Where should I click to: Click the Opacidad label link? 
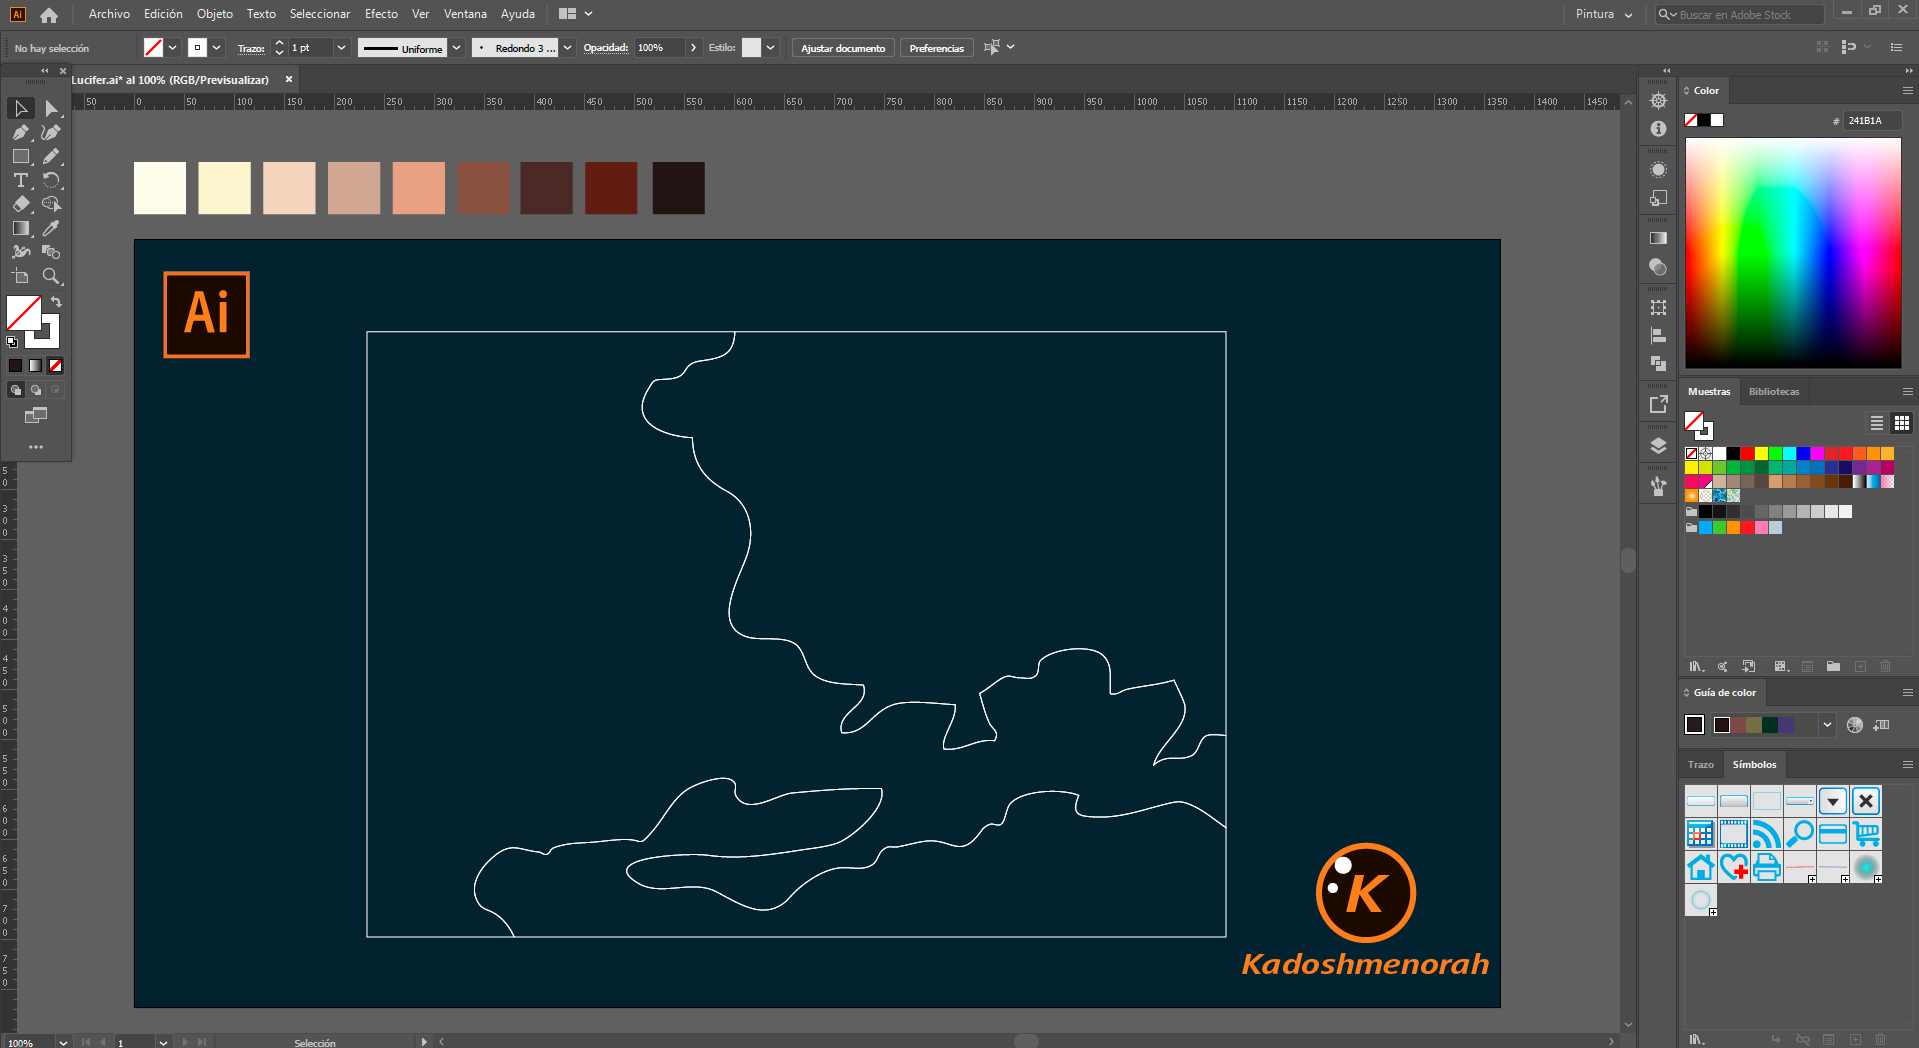pyautogui.click(x=606, y=48)
